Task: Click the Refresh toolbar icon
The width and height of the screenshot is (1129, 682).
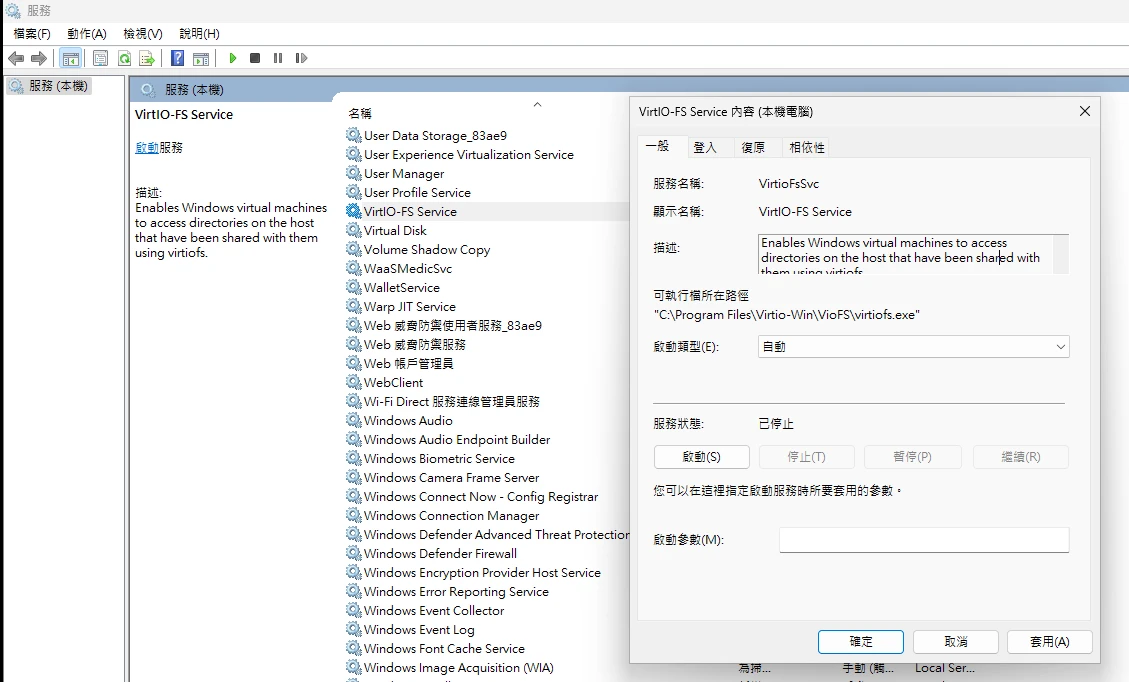Action: (124, 59)
